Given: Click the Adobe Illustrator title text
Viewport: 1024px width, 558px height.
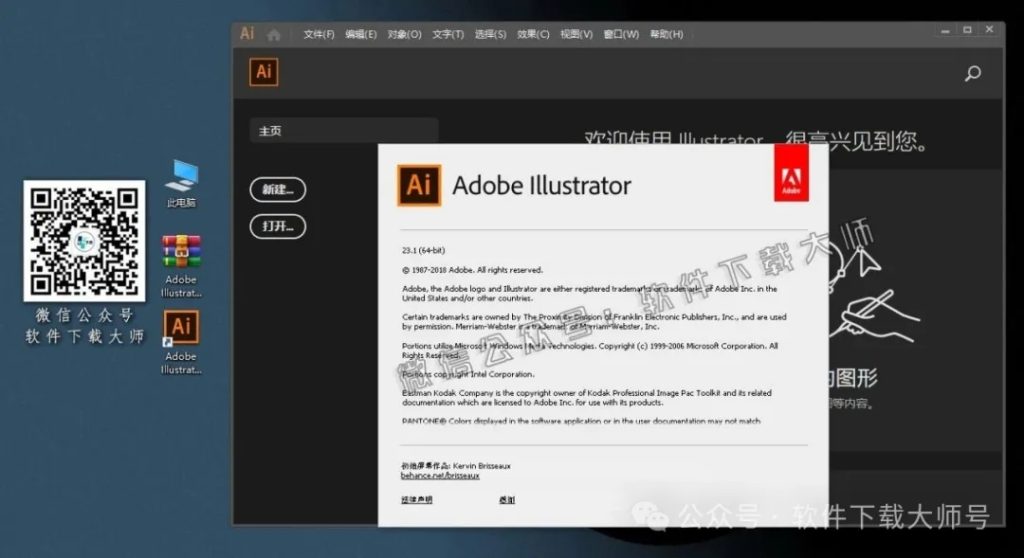Looking at the screenshot, I should tap(541, 186).
